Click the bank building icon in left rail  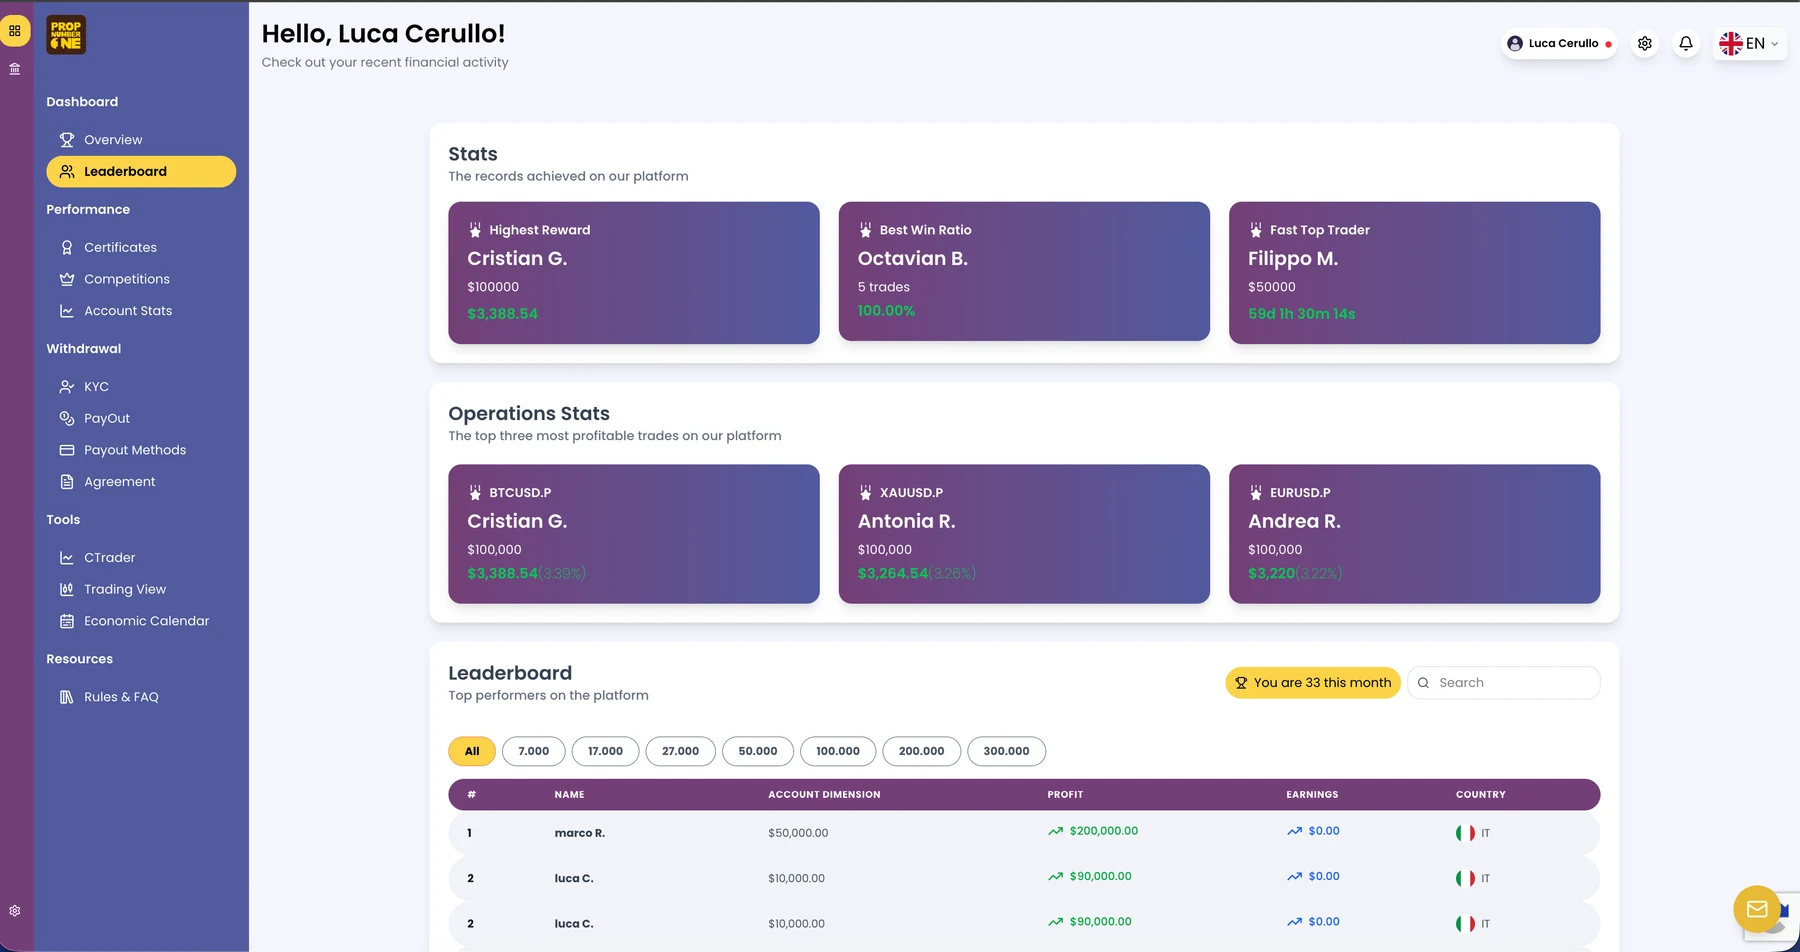click(x=15, y=69)
